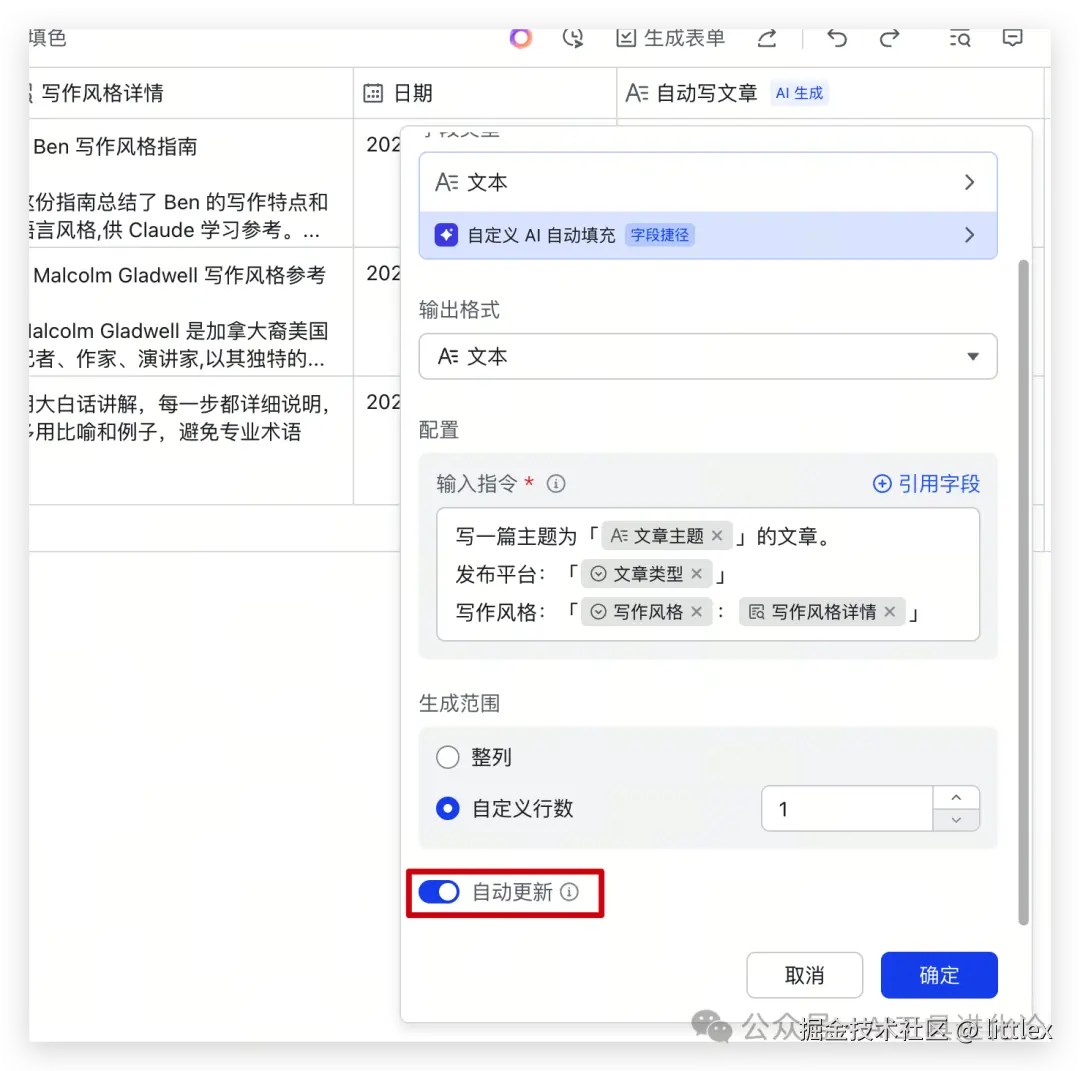Click the up arrow of the row count stepper
The image size is (1080, 1071).
(956, 796)
